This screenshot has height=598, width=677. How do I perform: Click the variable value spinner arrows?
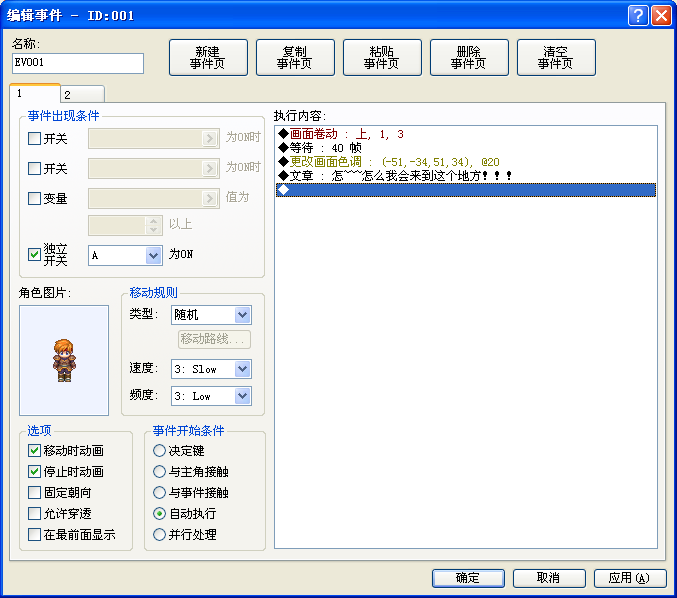[153, 225]
